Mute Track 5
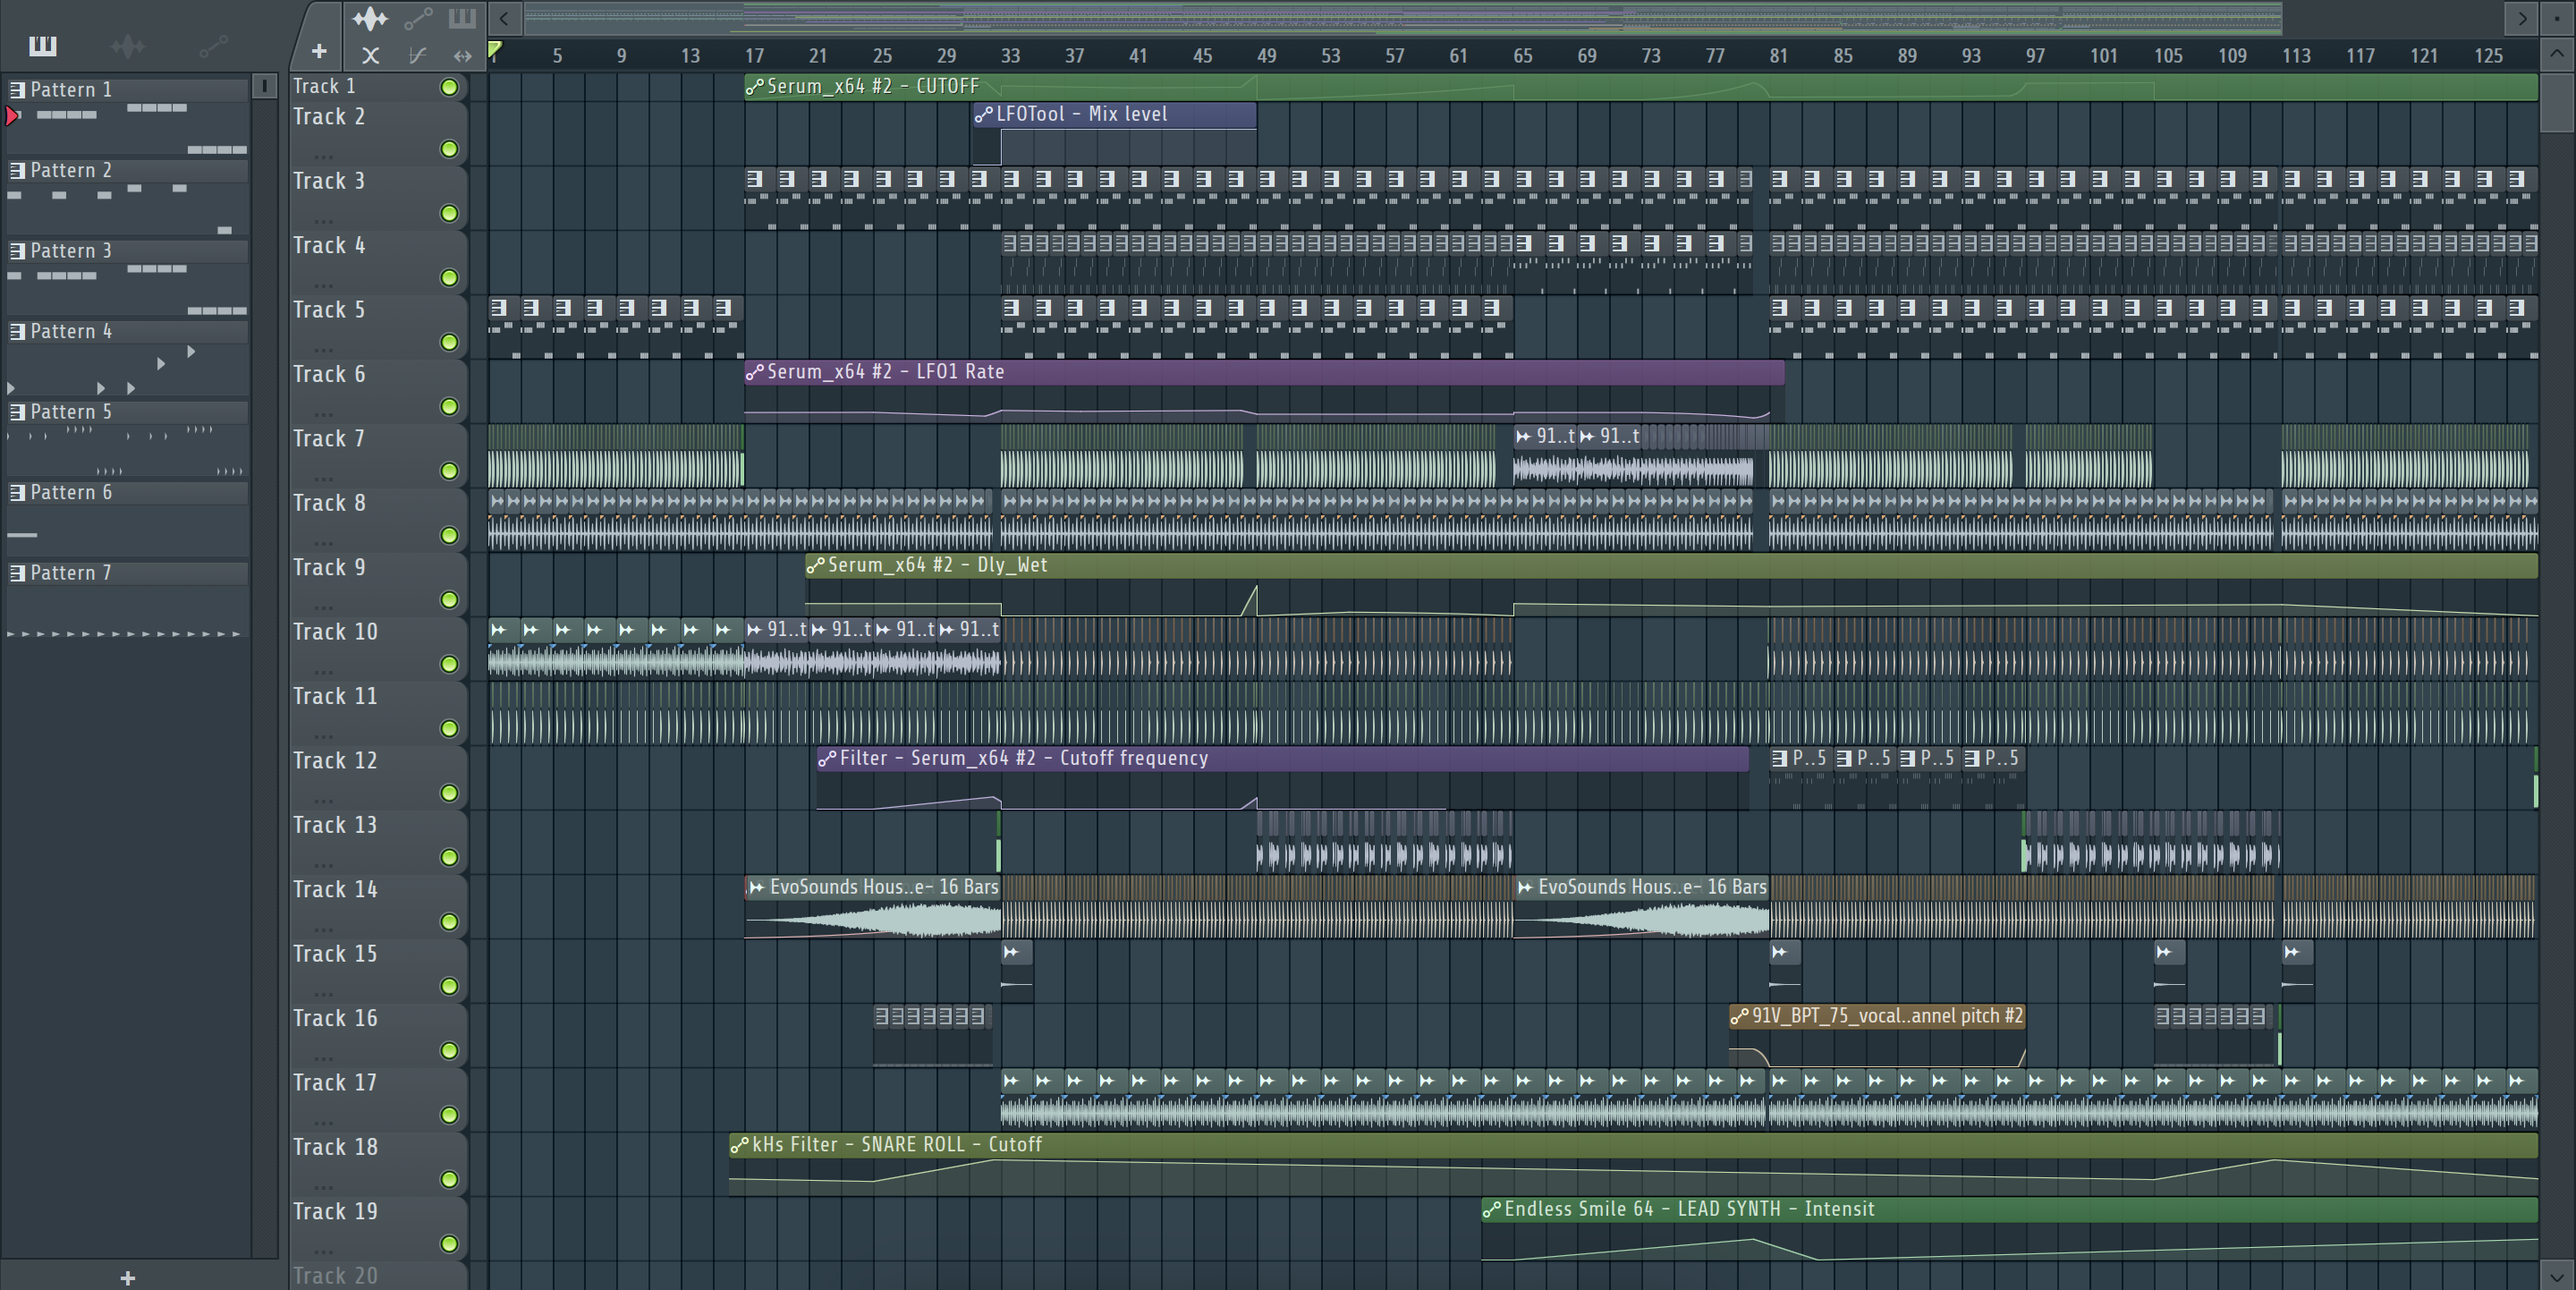The image size is (2576, 1290). click(x=449, y=342)
